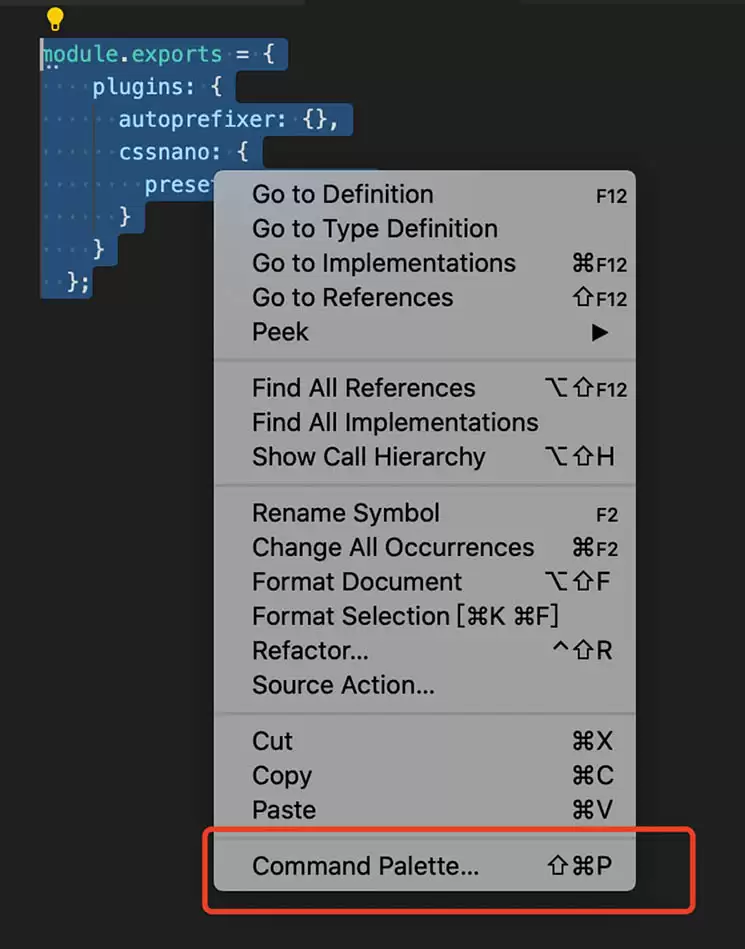The width and height of the screenshot is (745, 949).
Task: Copy the selected code
Action: point(282,775)
